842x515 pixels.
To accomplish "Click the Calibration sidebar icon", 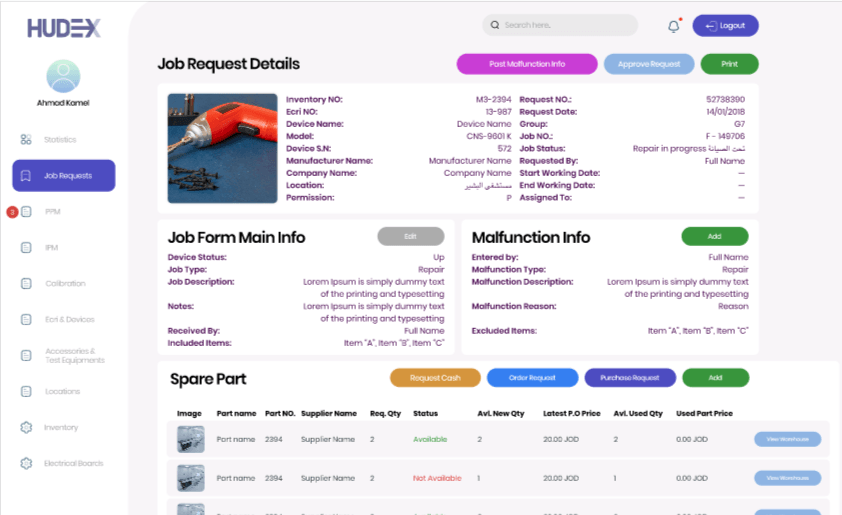I will coord(26,284).
